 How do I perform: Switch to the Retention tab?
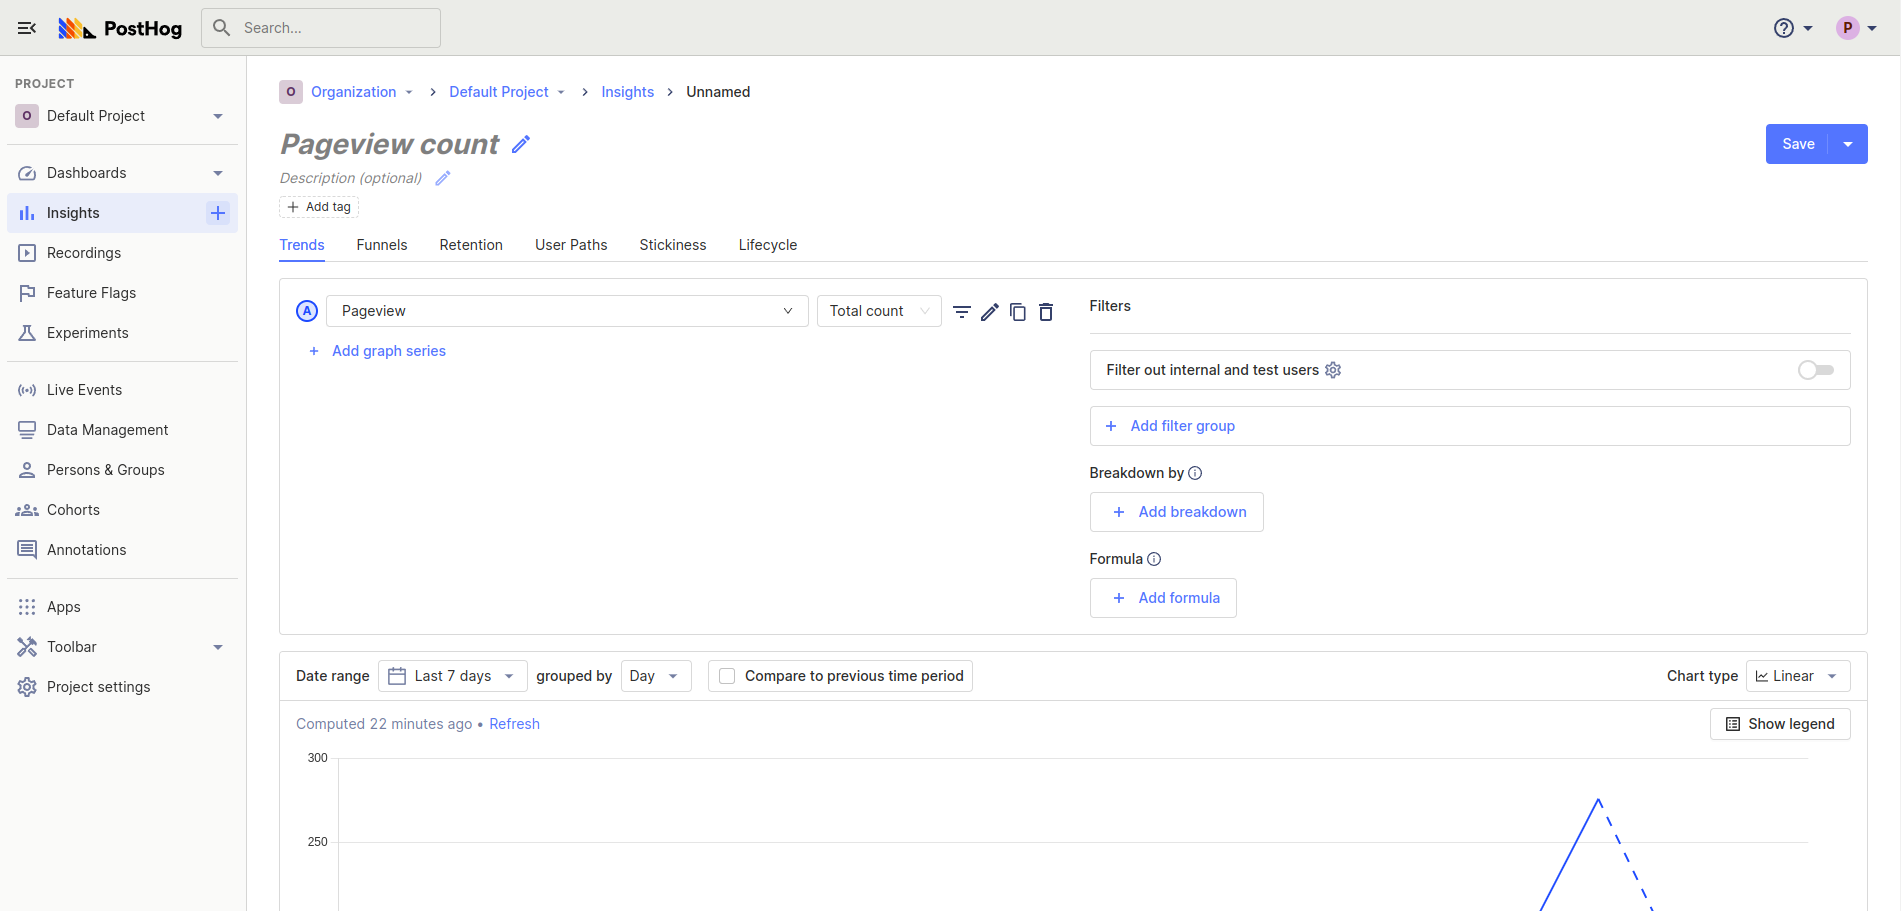tap(470, 245)
